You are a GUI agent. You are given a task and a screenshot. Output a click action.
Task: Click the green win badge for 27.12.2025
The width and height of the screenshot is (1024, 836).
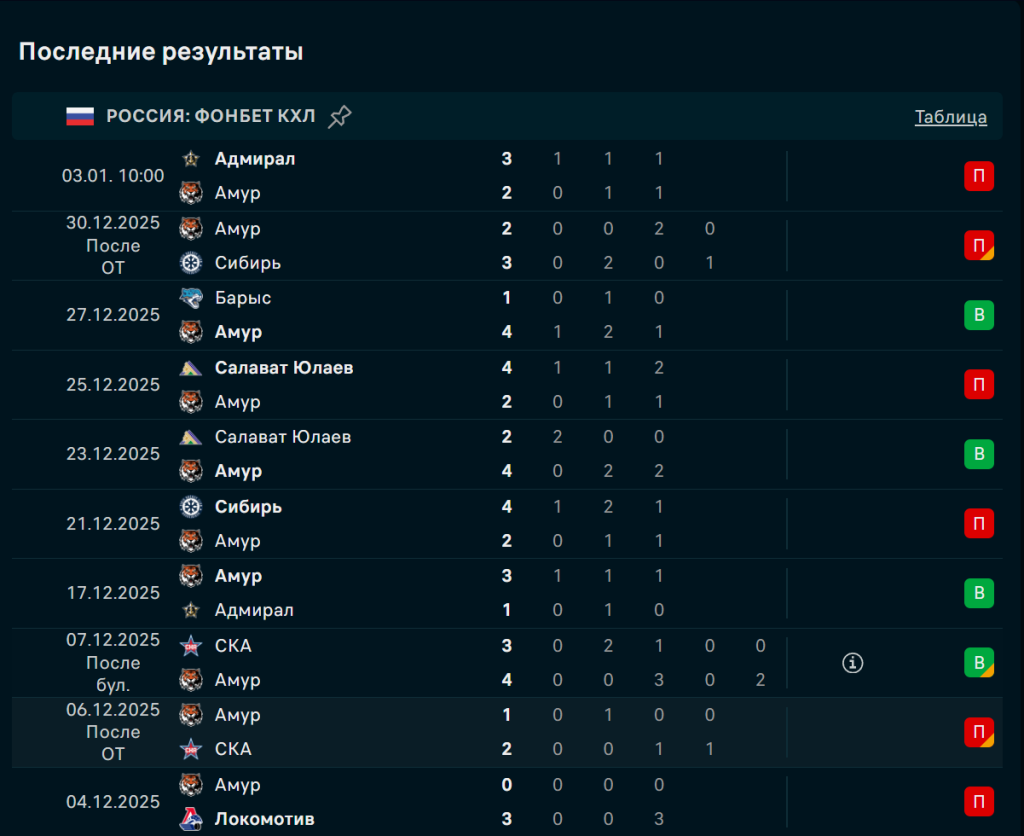pos(978,316)
